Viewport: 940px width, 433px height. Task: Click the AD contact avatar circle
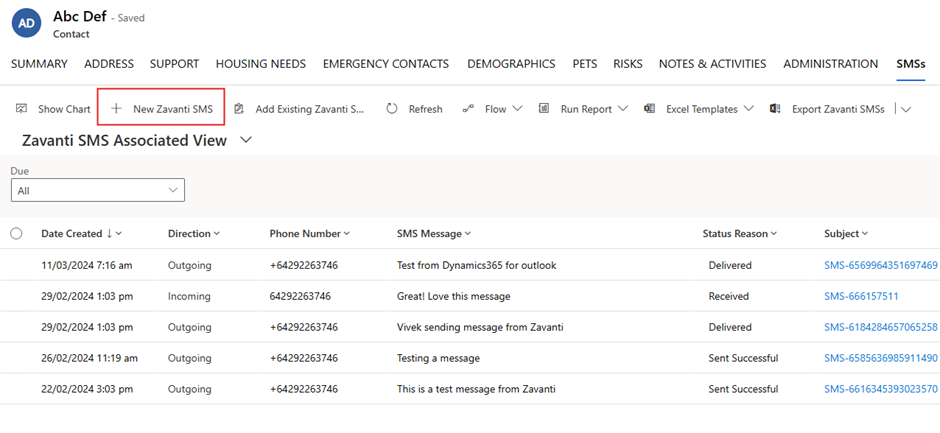[x=26, y=23]
